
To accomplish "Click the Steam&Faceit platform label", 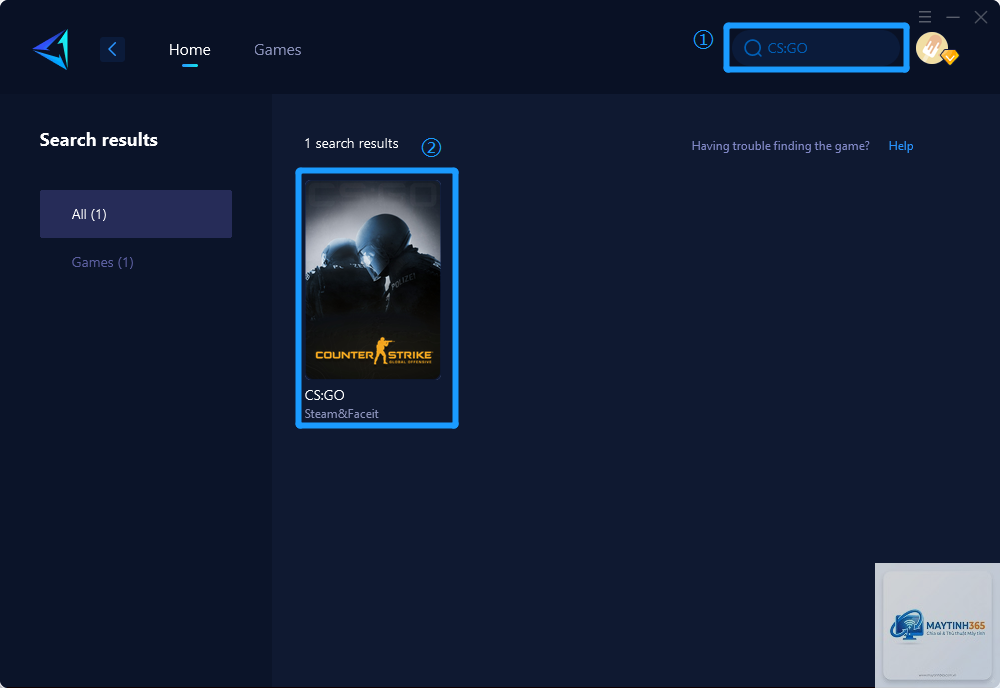I will 341,414.
